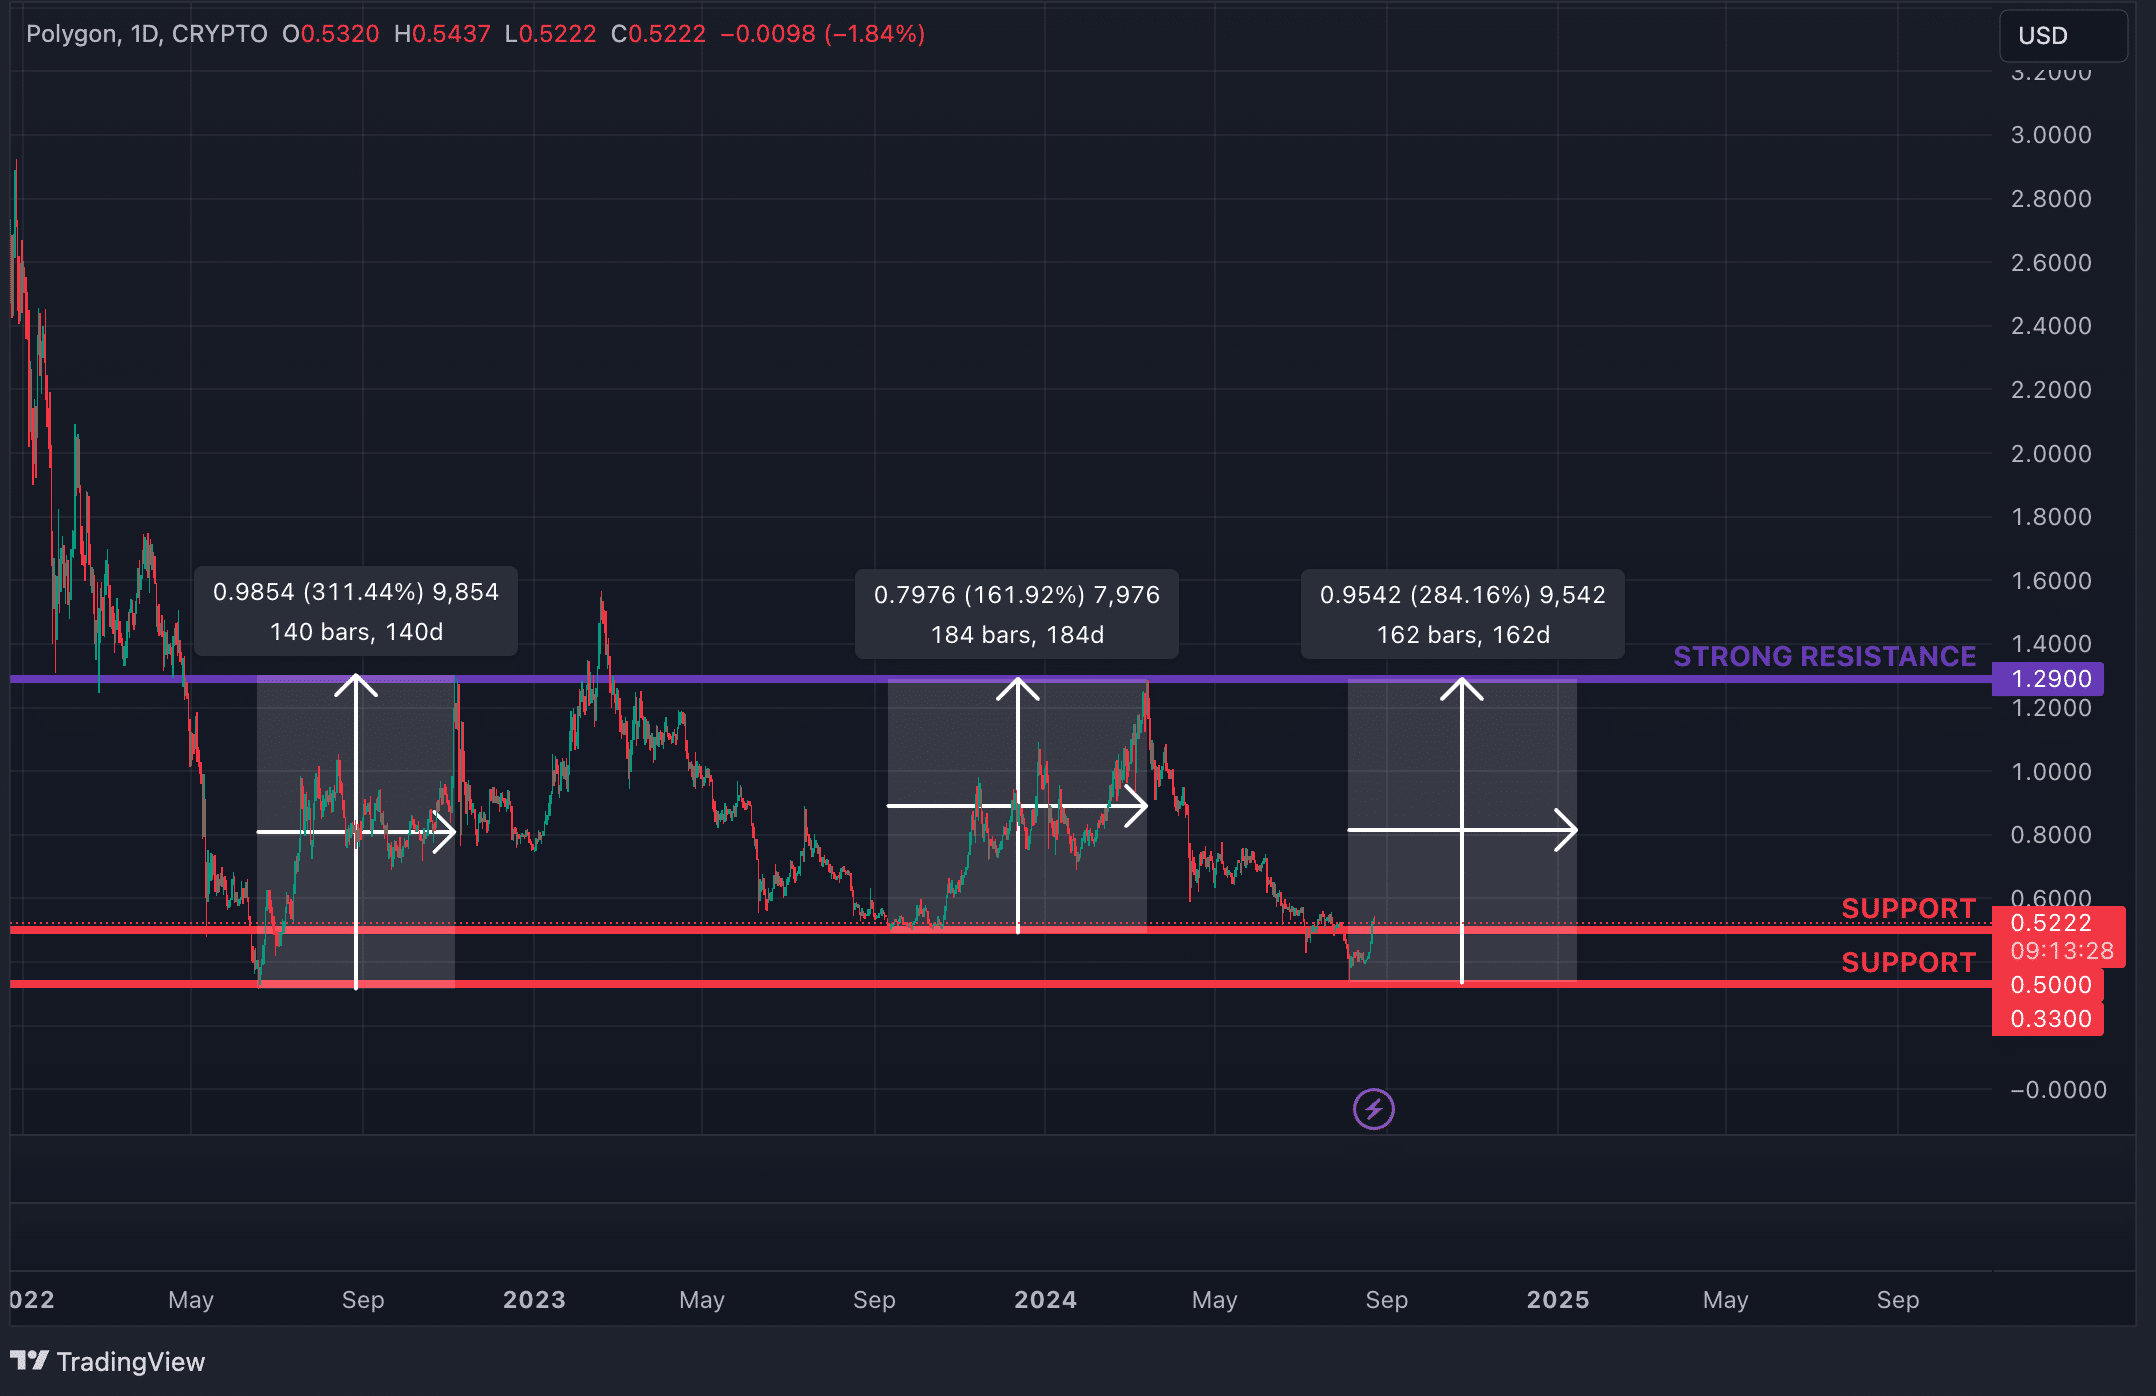Click the lower SUPPORT text label

point(1909,962)
